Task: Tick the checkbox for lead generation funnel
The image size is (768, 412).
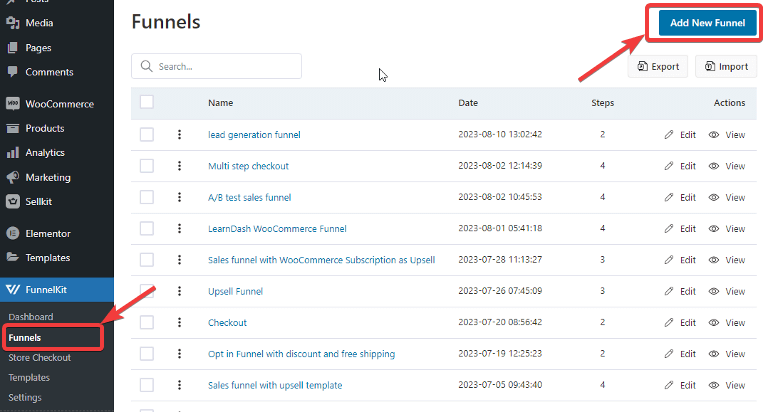Action: click(147, 134)
